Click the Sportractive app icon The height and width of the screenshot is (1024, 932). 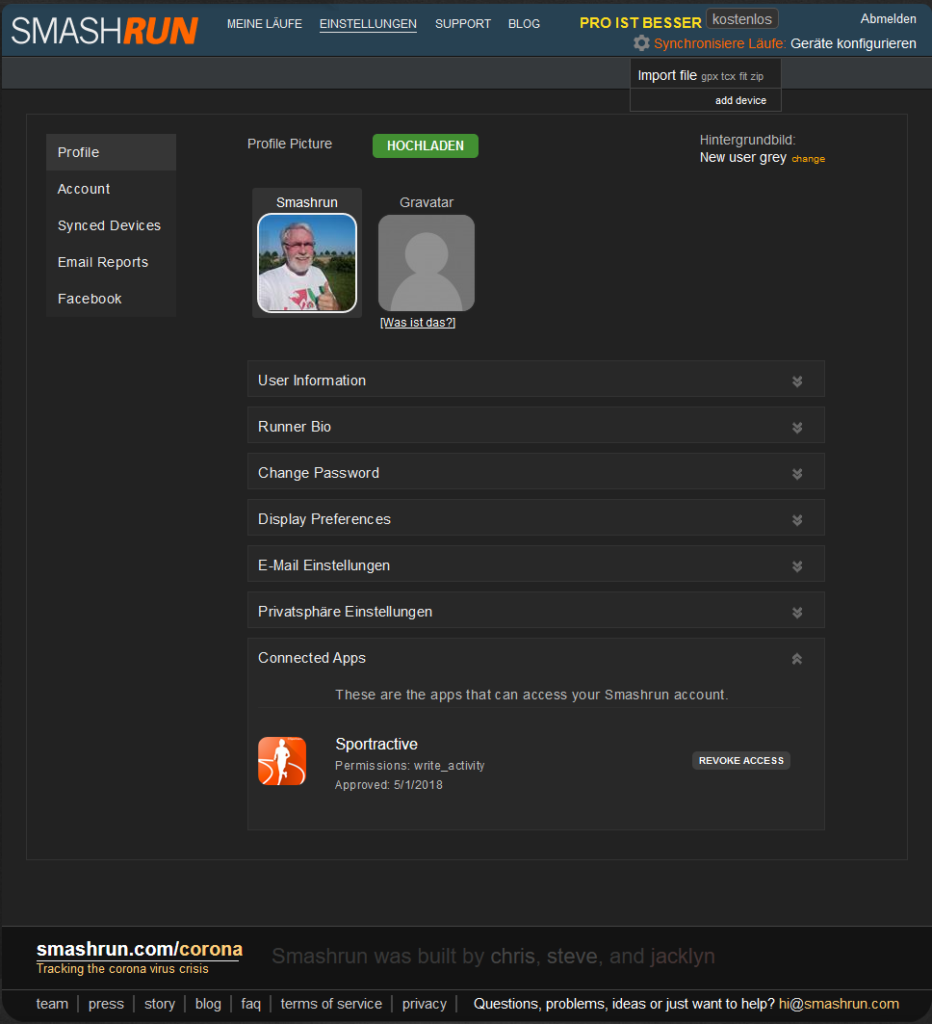click(x=282, y=761)
